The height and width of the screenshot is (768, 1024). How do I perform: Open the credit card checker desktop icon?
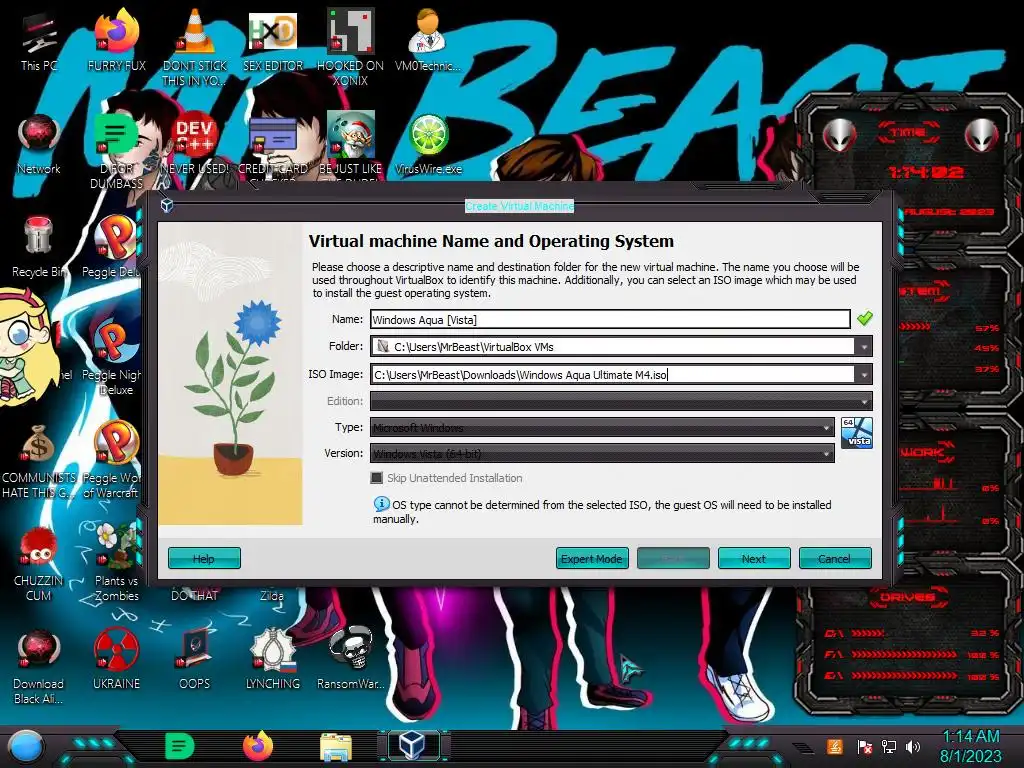click(x=272, y=147)
